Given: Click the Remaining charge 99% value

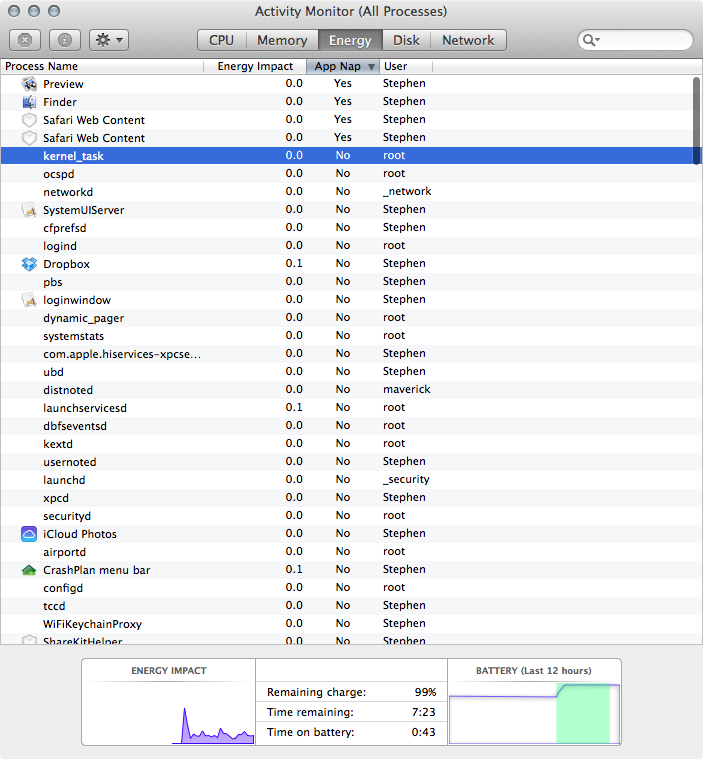Looking at the screenshot, I should (425, 692).
